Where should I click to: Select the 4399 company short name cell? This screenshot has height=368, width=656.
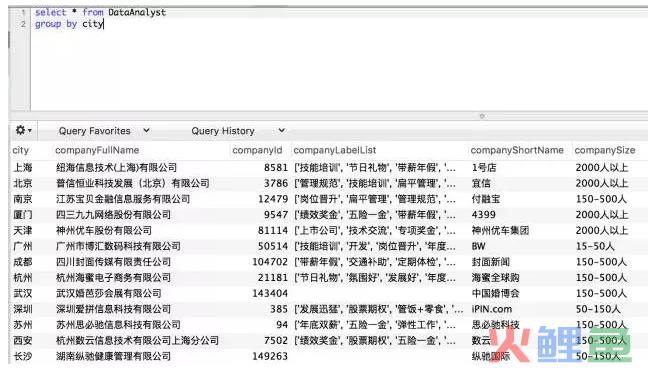[x=483, y=215]
